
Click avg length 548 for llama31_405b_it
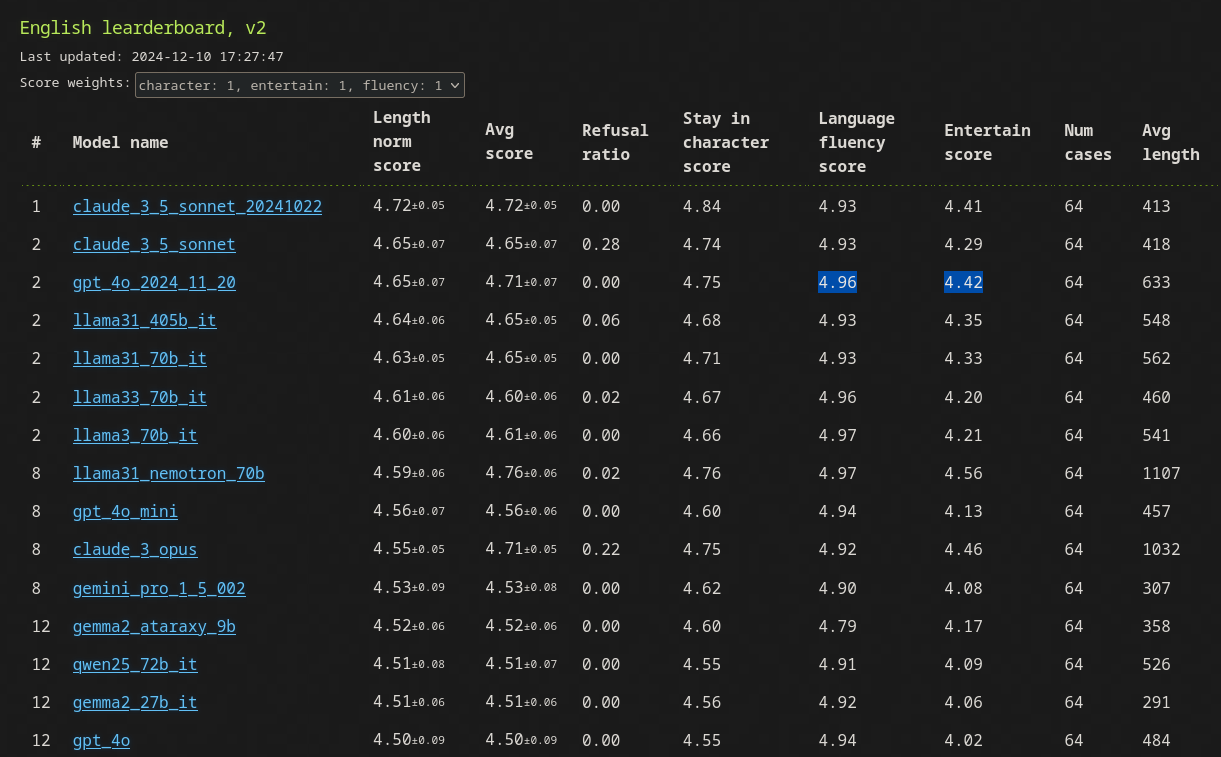(1156, 320)
